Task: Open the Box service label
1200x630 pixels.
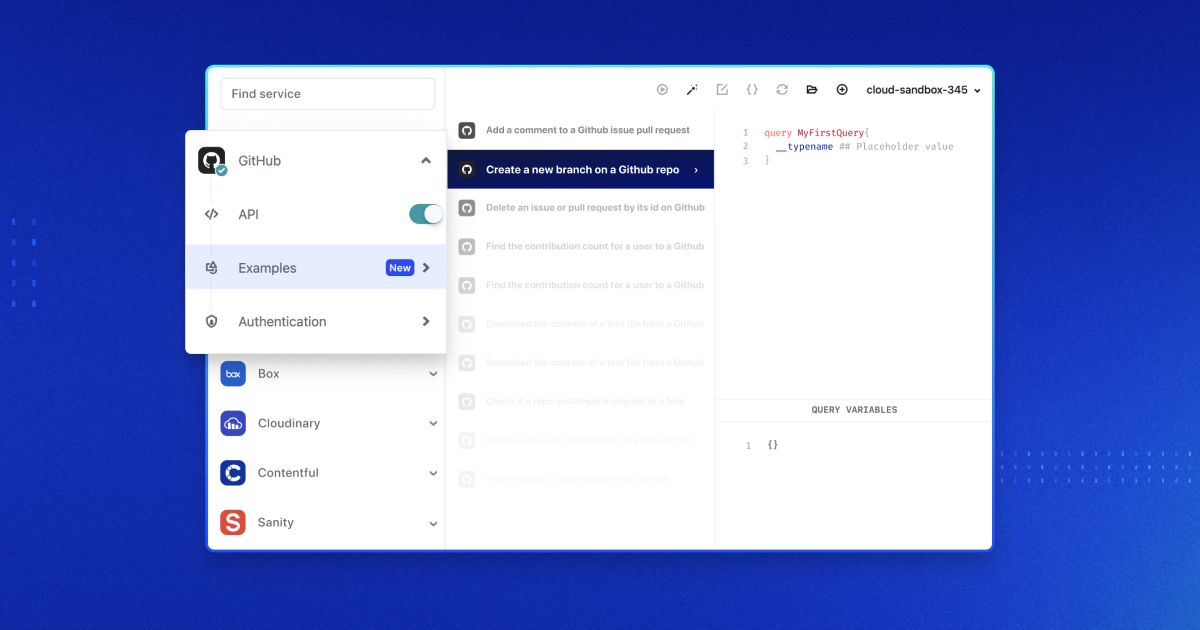Action: 269,374
